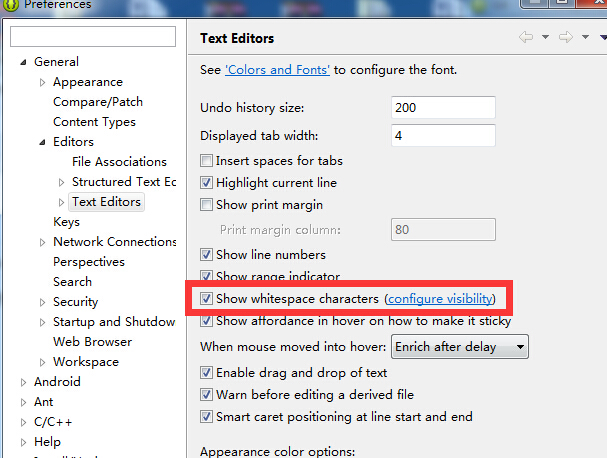Enable Insert spaces for tabs checkbox

point(207,161)
